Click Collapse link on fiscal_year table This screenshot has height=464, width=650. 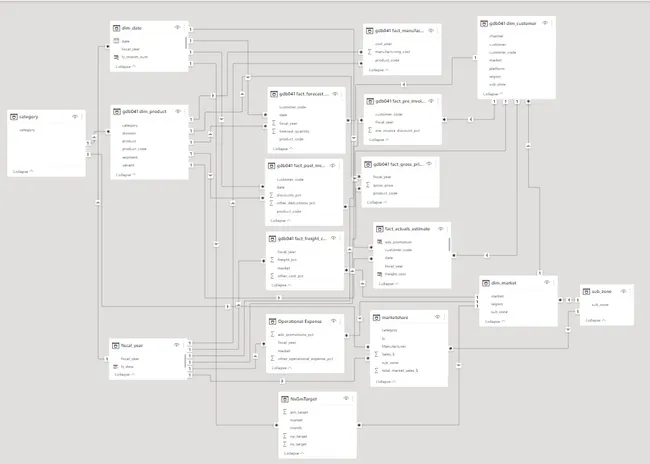tap(125, 374)
